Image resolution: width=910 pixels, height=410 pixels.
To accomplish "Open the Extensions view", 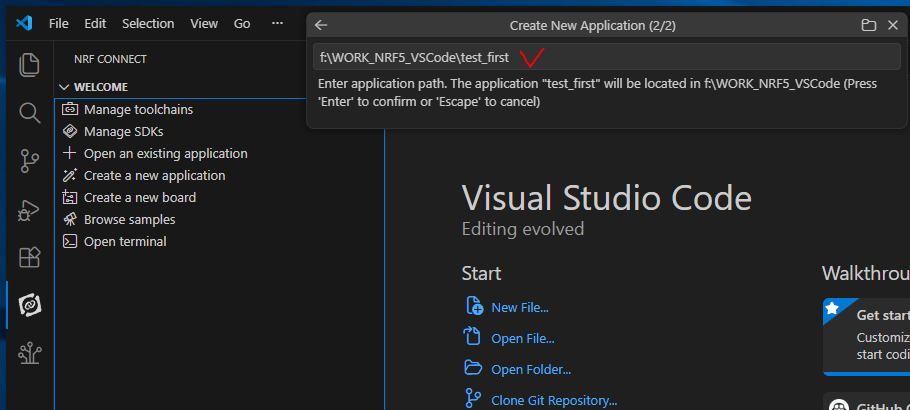I will [x=30, y=257].
